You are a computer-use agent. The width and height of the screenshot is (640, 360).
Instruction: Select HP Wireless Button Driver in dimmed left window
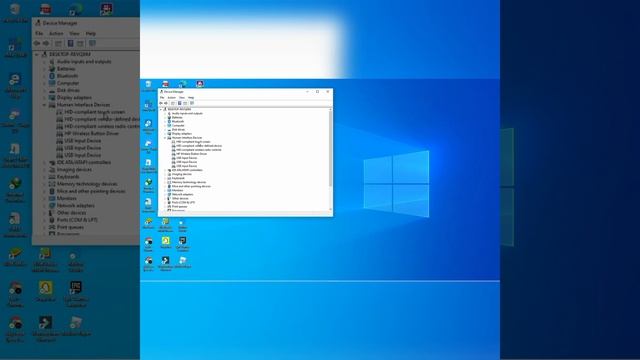[92, 133]
